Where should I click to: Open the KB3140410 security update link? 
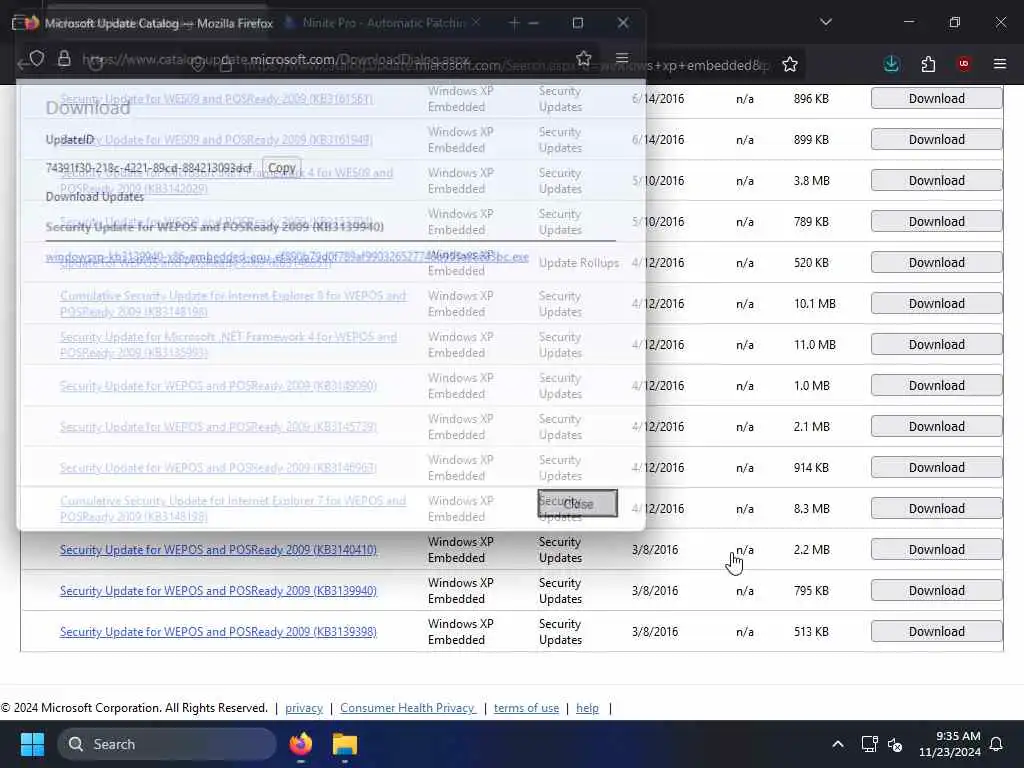point(218,550)
